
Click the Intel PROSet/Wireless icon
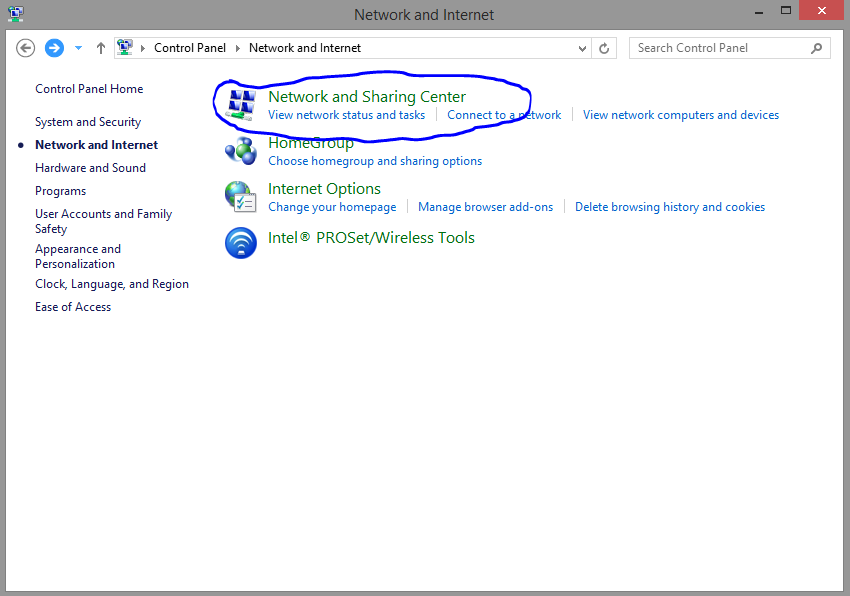coord(241,242)
